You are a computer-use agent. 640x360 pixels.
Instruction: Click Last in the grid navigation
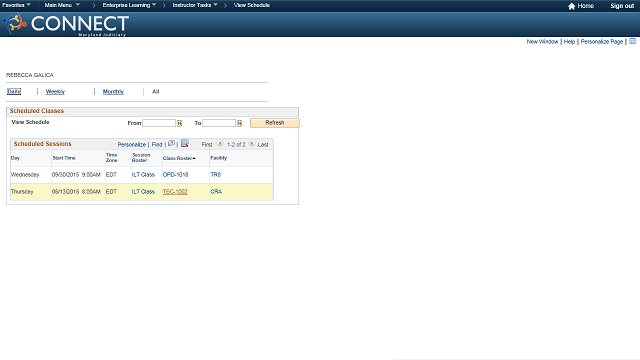pos(263,144)
